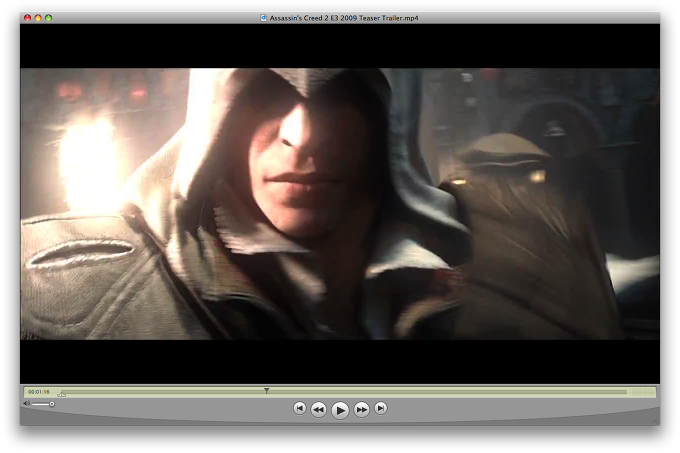The image size is (680, 453).
Task: Click the volume slider knob
Action: coord(52,404)
